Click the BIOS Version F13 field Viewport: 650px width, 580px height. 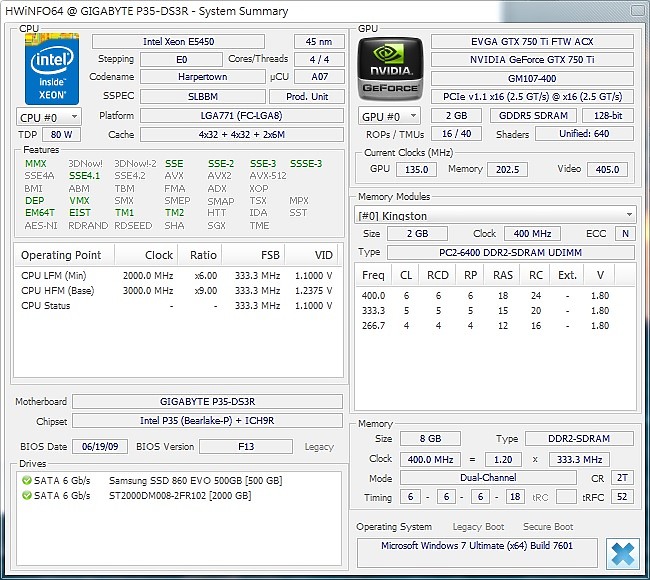[246, 447]
